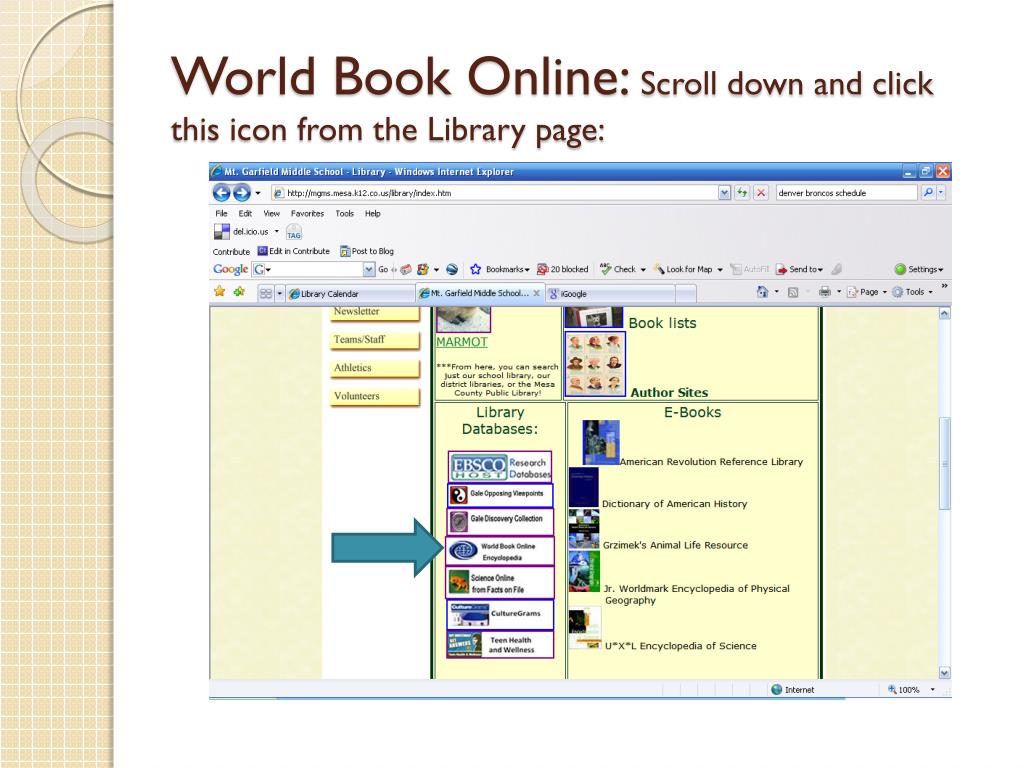The image size is (1024, 768).
Task: Switch to the Library Calendar tab
Action: 350,294
